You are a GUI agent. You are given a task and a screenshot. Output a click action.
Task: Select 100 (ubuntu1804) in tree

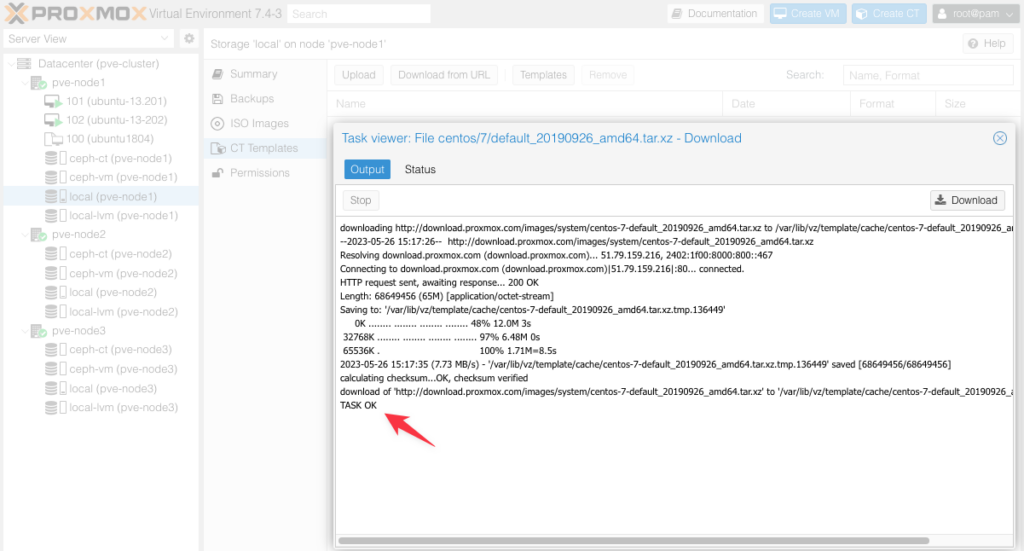coord(110,139)
